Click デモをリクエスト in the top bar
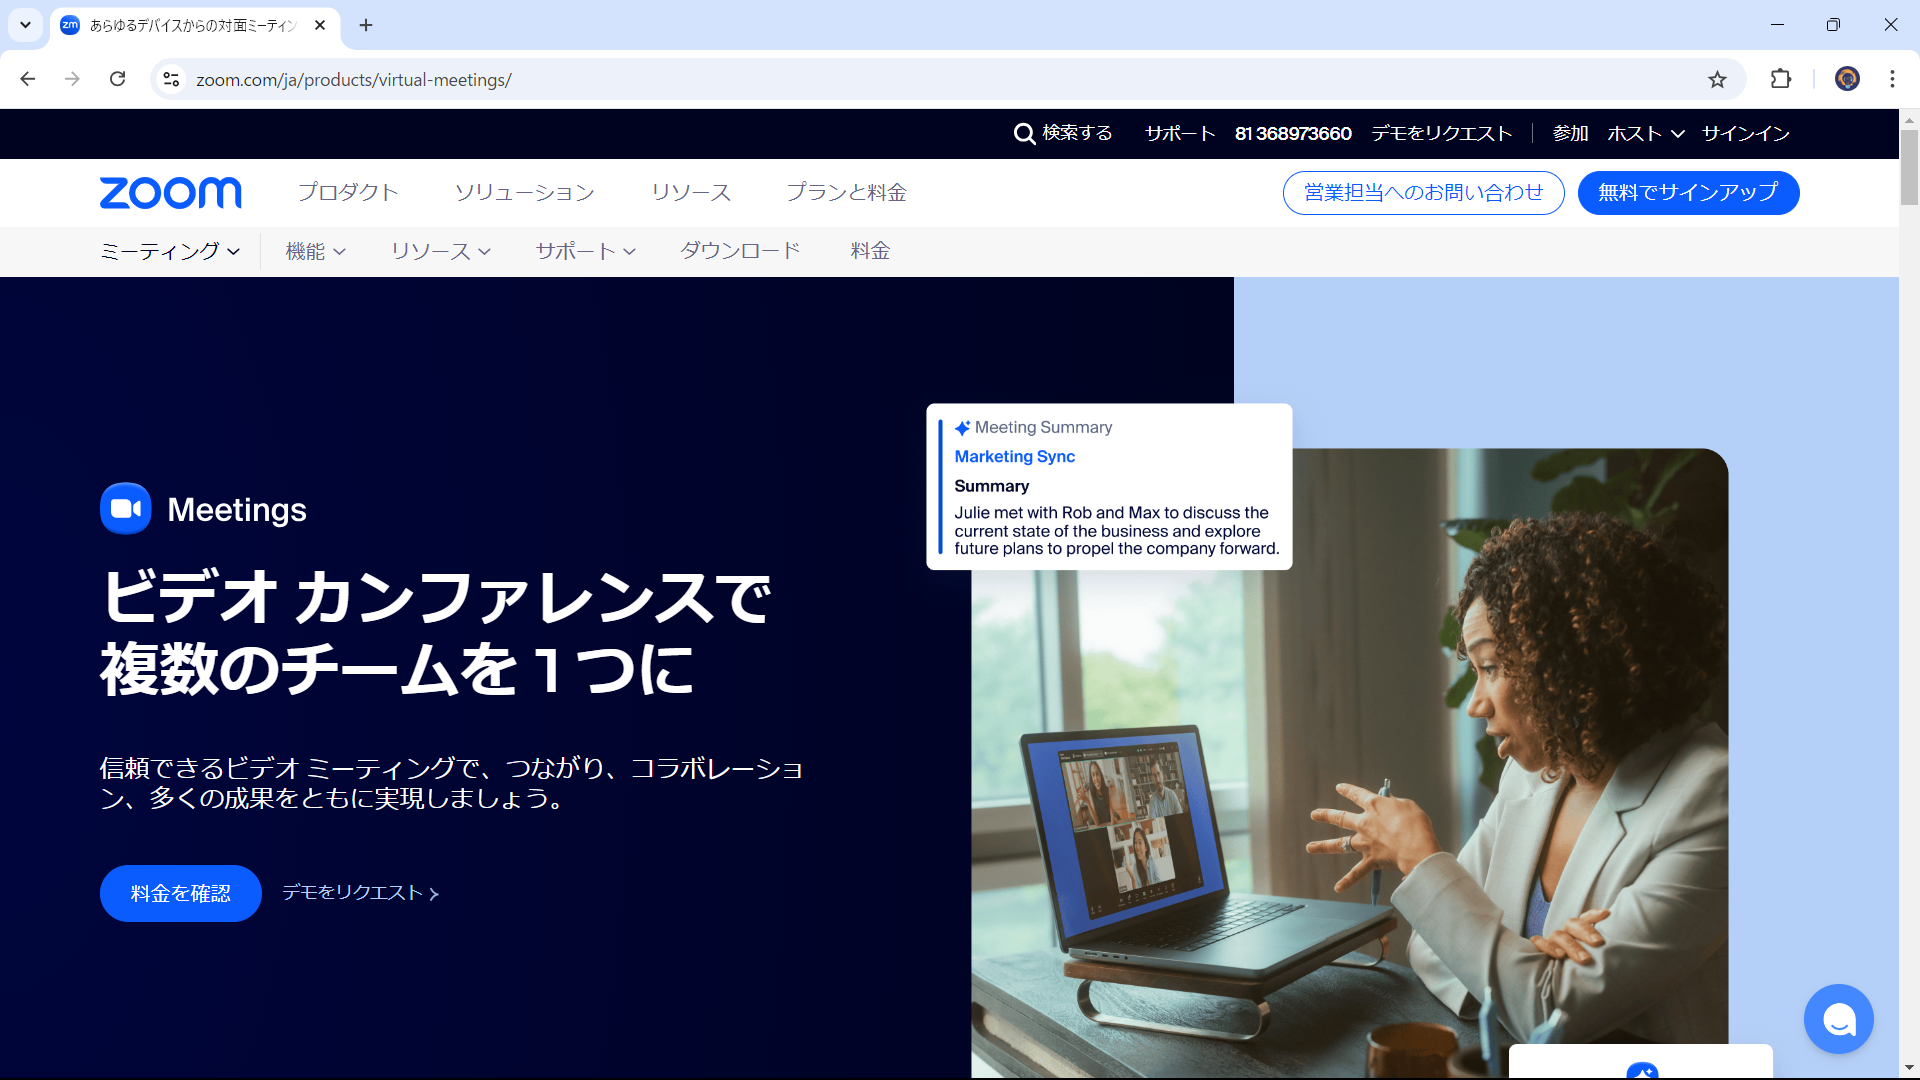The height and width of the screenshot is (1080, 1920). click(x=1442, y=134)
